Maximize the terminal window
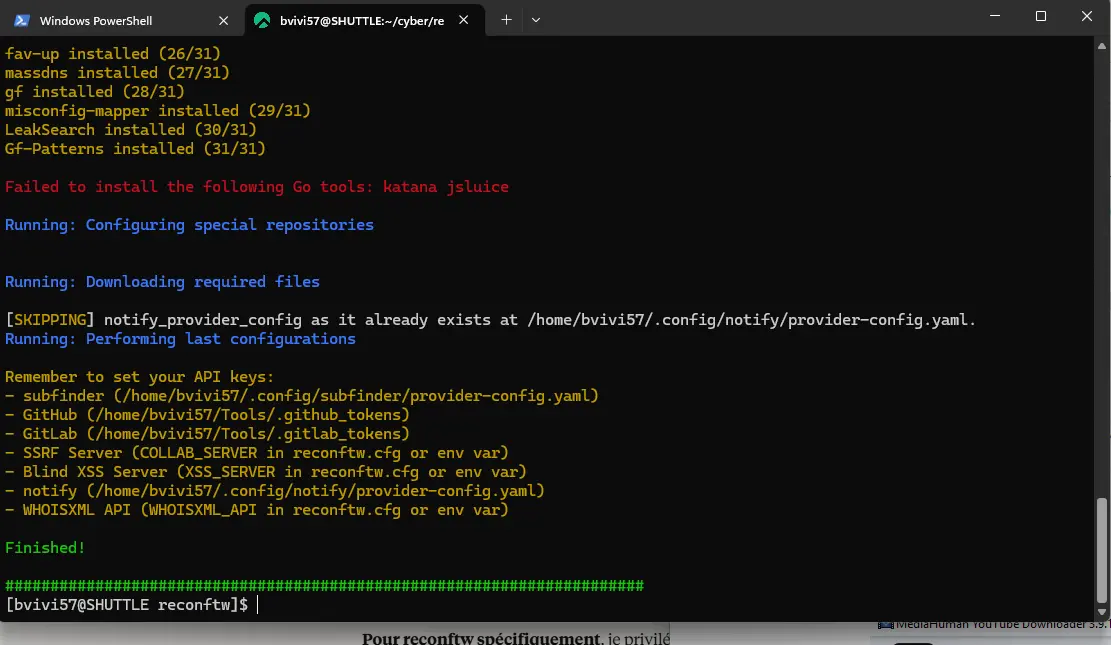 1040,16
